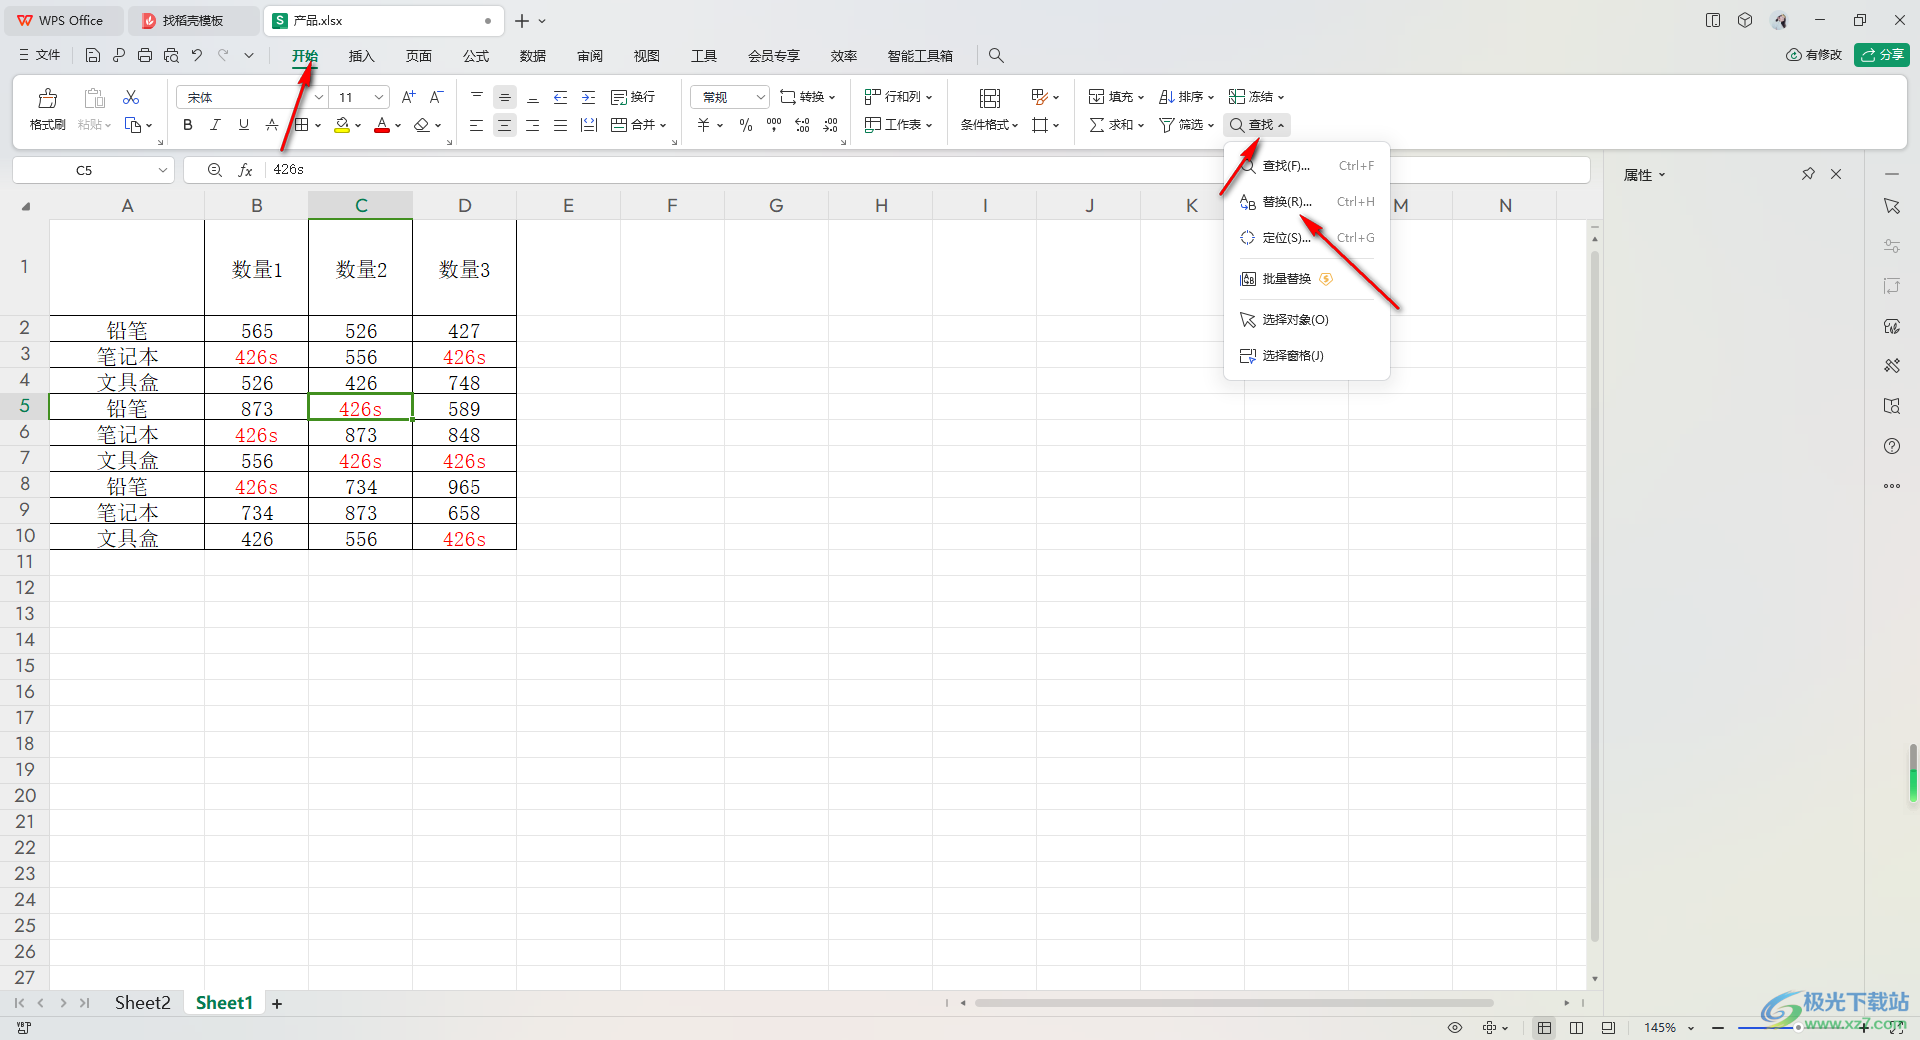Viewport: 1920px width, 1040px height.
Task: Open the Sort (排序) dropdown
Action: click(x=1186, y=97)
